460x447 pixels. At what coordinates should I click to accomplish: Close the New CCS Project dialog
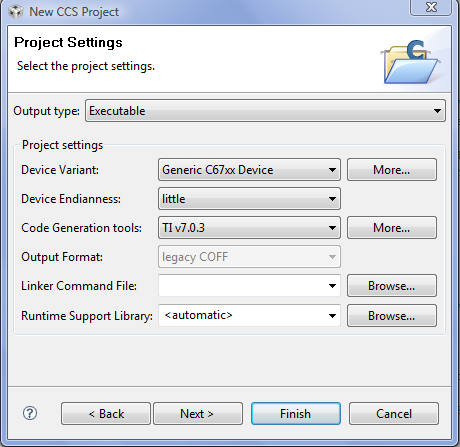431,7
